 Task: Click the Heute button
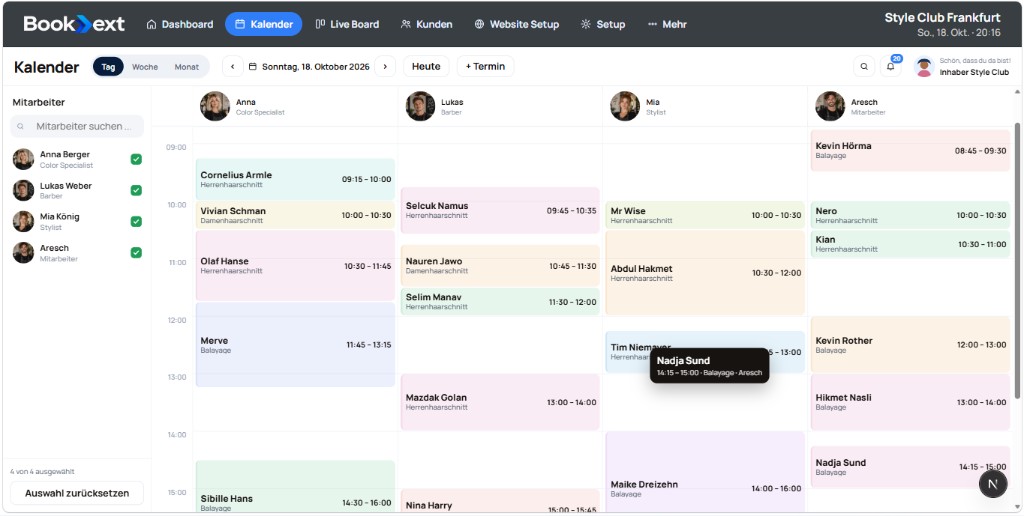point(426,67)
